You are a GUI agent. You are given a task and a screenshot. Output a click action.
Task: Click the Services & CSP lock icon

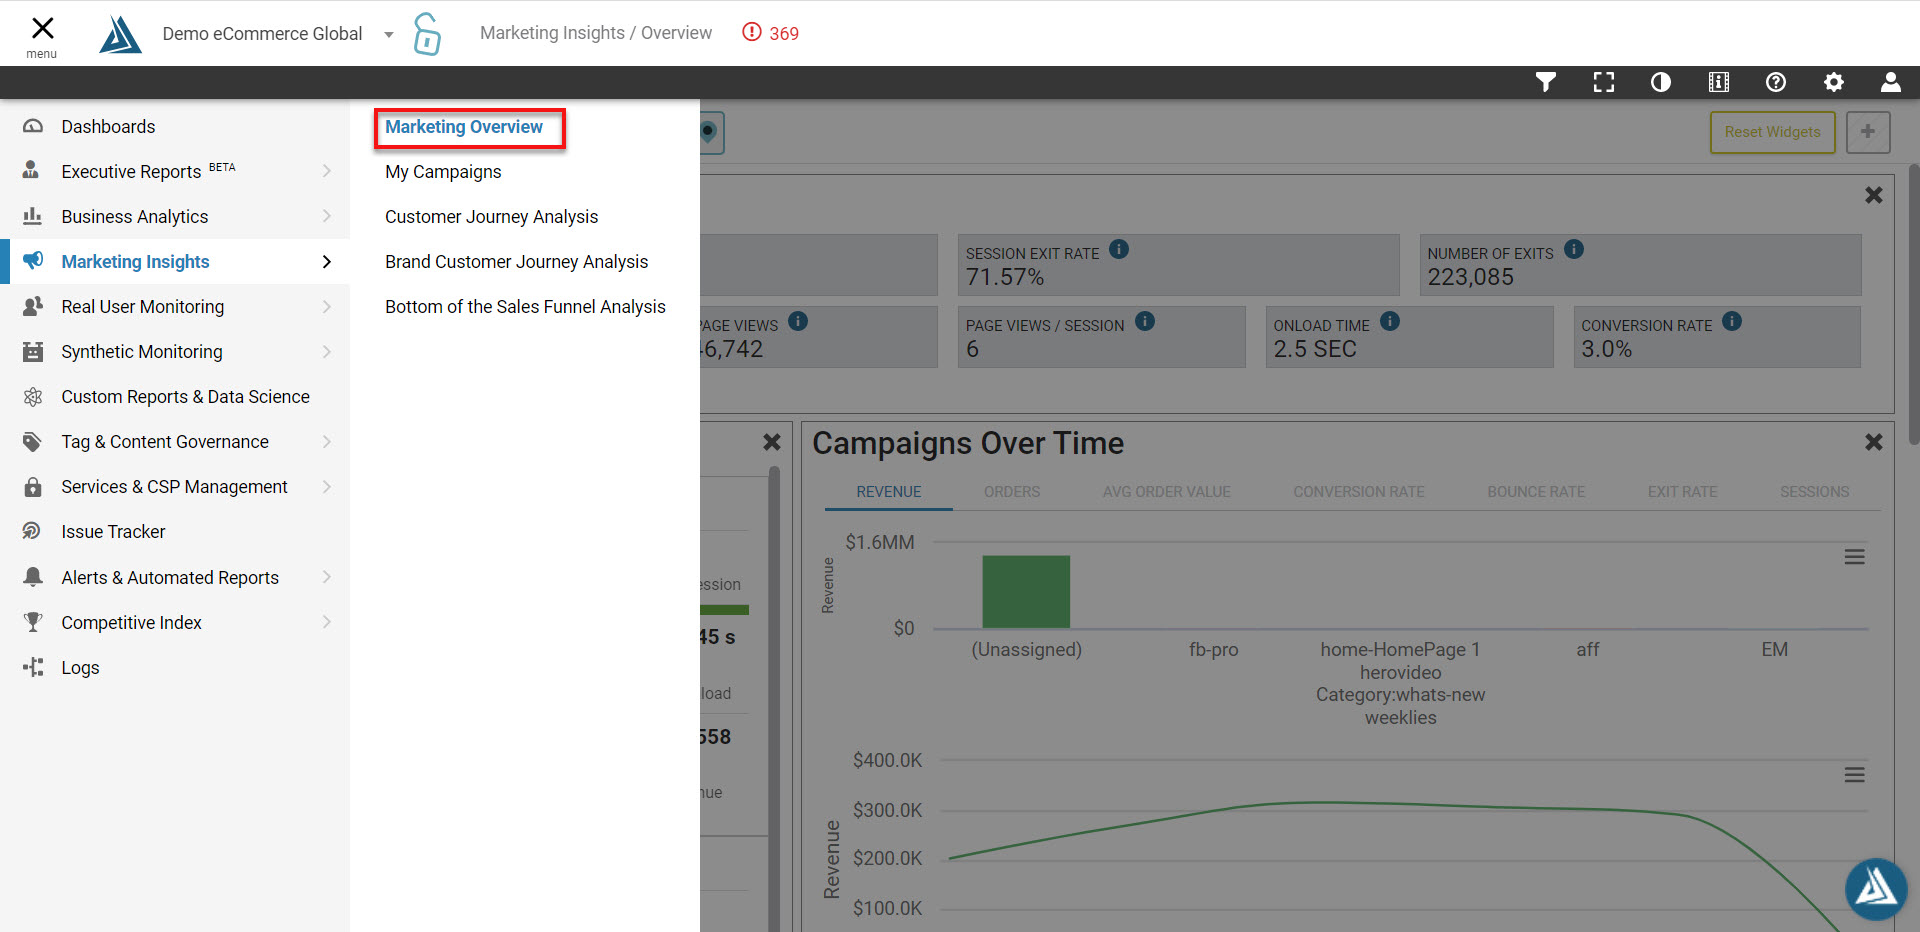click(33, 487)
